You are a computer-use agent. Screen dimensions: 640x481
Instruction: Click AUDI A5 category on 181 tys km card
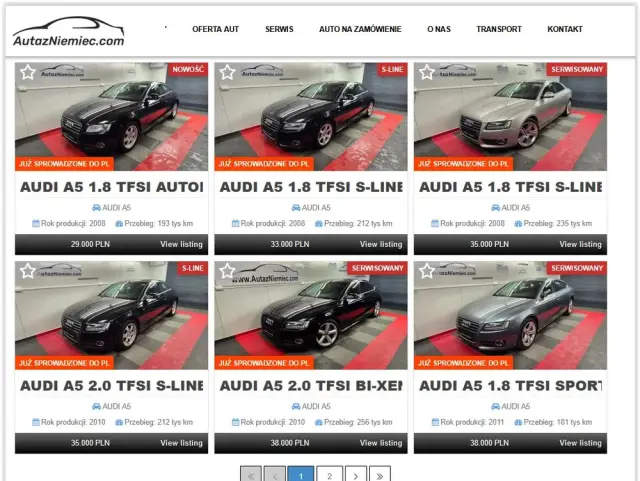coord(516,407)
